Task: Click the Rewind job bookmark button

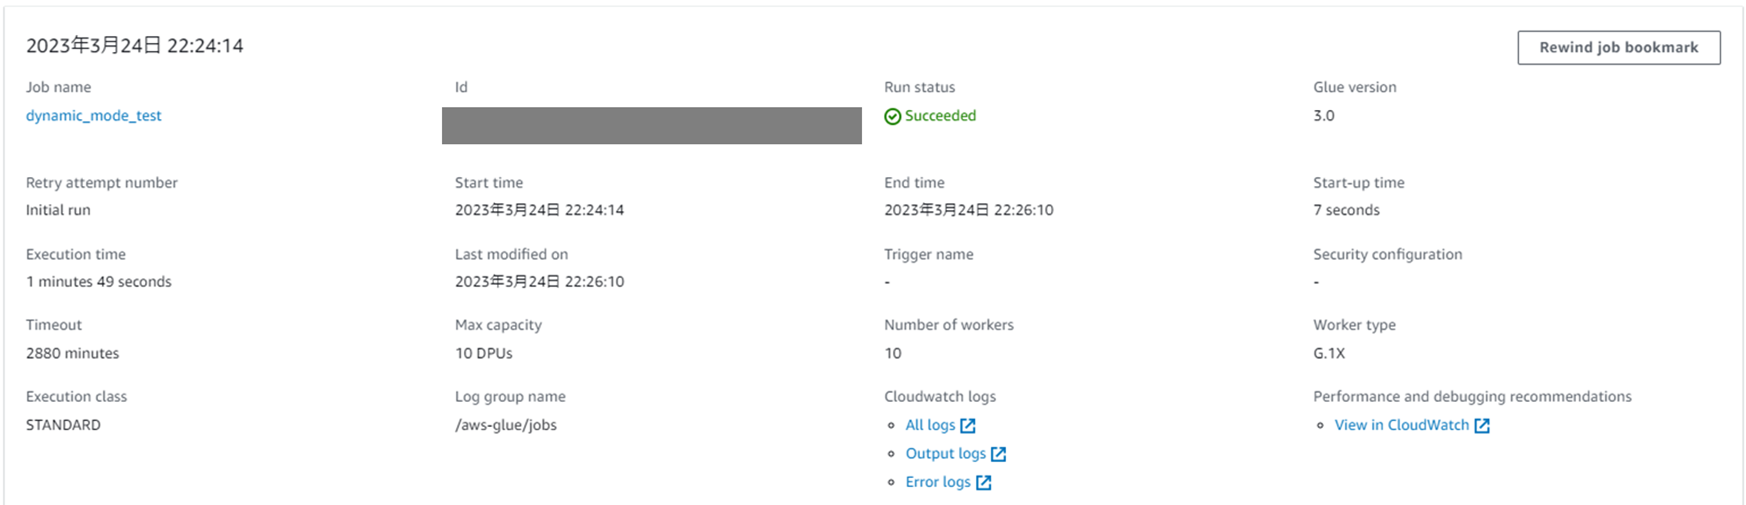Action: click(x=1618, y=48)
